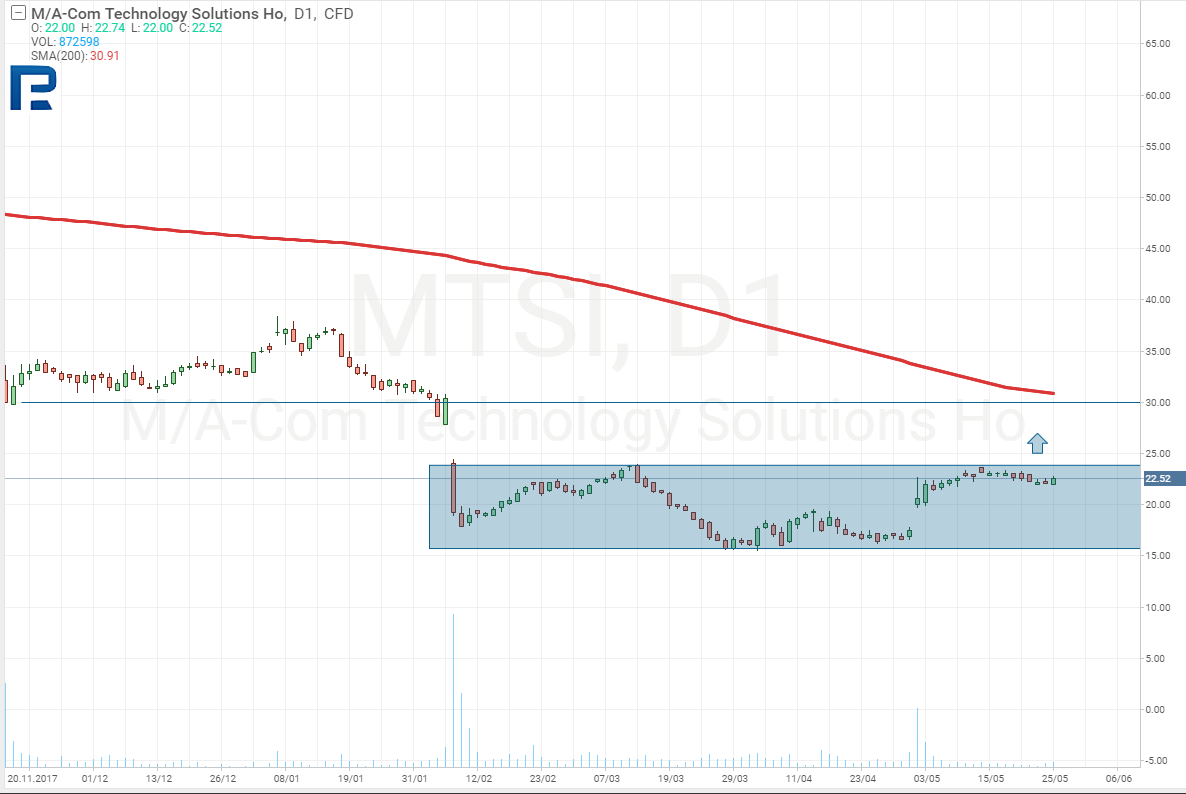
Task: Click the SMA(200): 30.91 indicator label
Action: click(x=75, y=56)
